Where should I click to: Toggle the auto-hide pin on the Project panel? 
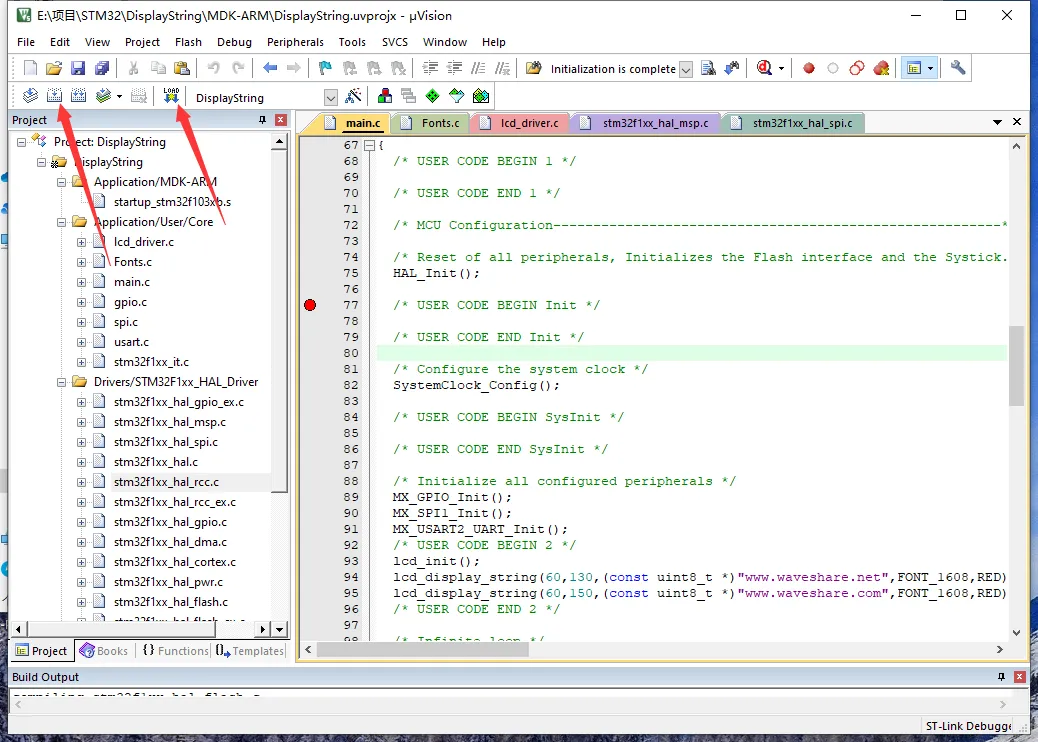point(262,120)
